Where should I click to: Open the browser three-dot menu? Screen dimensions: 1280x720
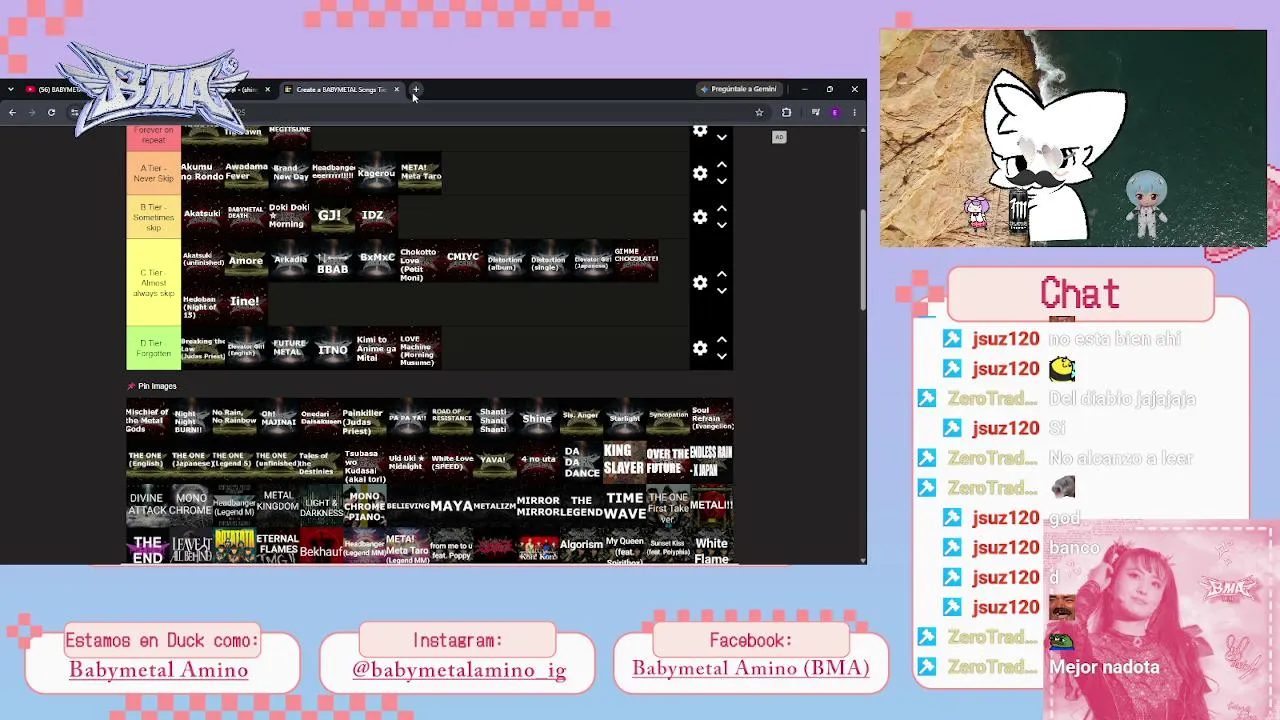[854, 112]
